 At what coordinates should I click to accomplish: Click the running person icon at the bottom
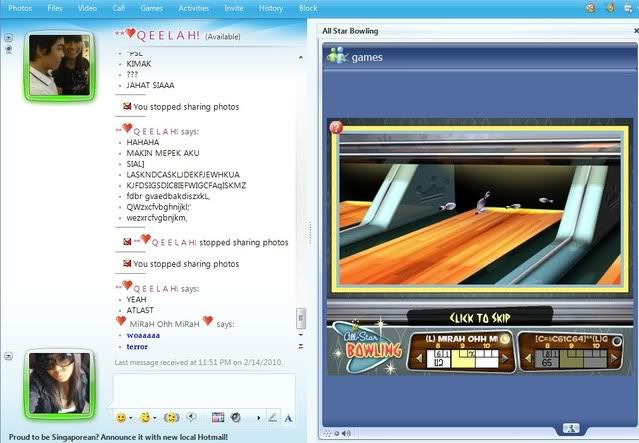point(571,428)
